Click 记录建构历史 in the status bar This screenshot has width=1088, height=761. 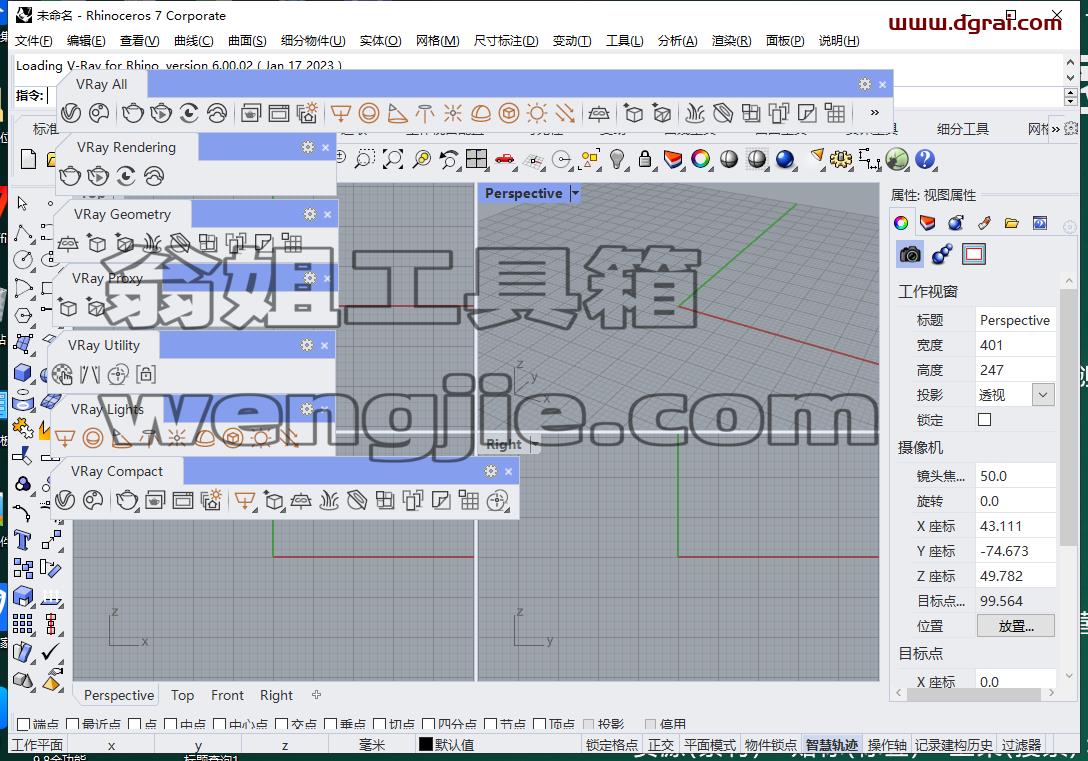tap(953, 745)
